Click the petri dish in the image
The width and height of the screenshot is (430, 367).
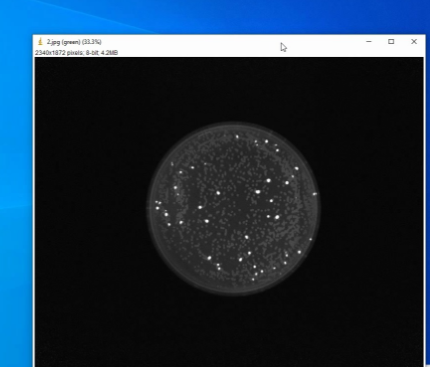(234, 208)
